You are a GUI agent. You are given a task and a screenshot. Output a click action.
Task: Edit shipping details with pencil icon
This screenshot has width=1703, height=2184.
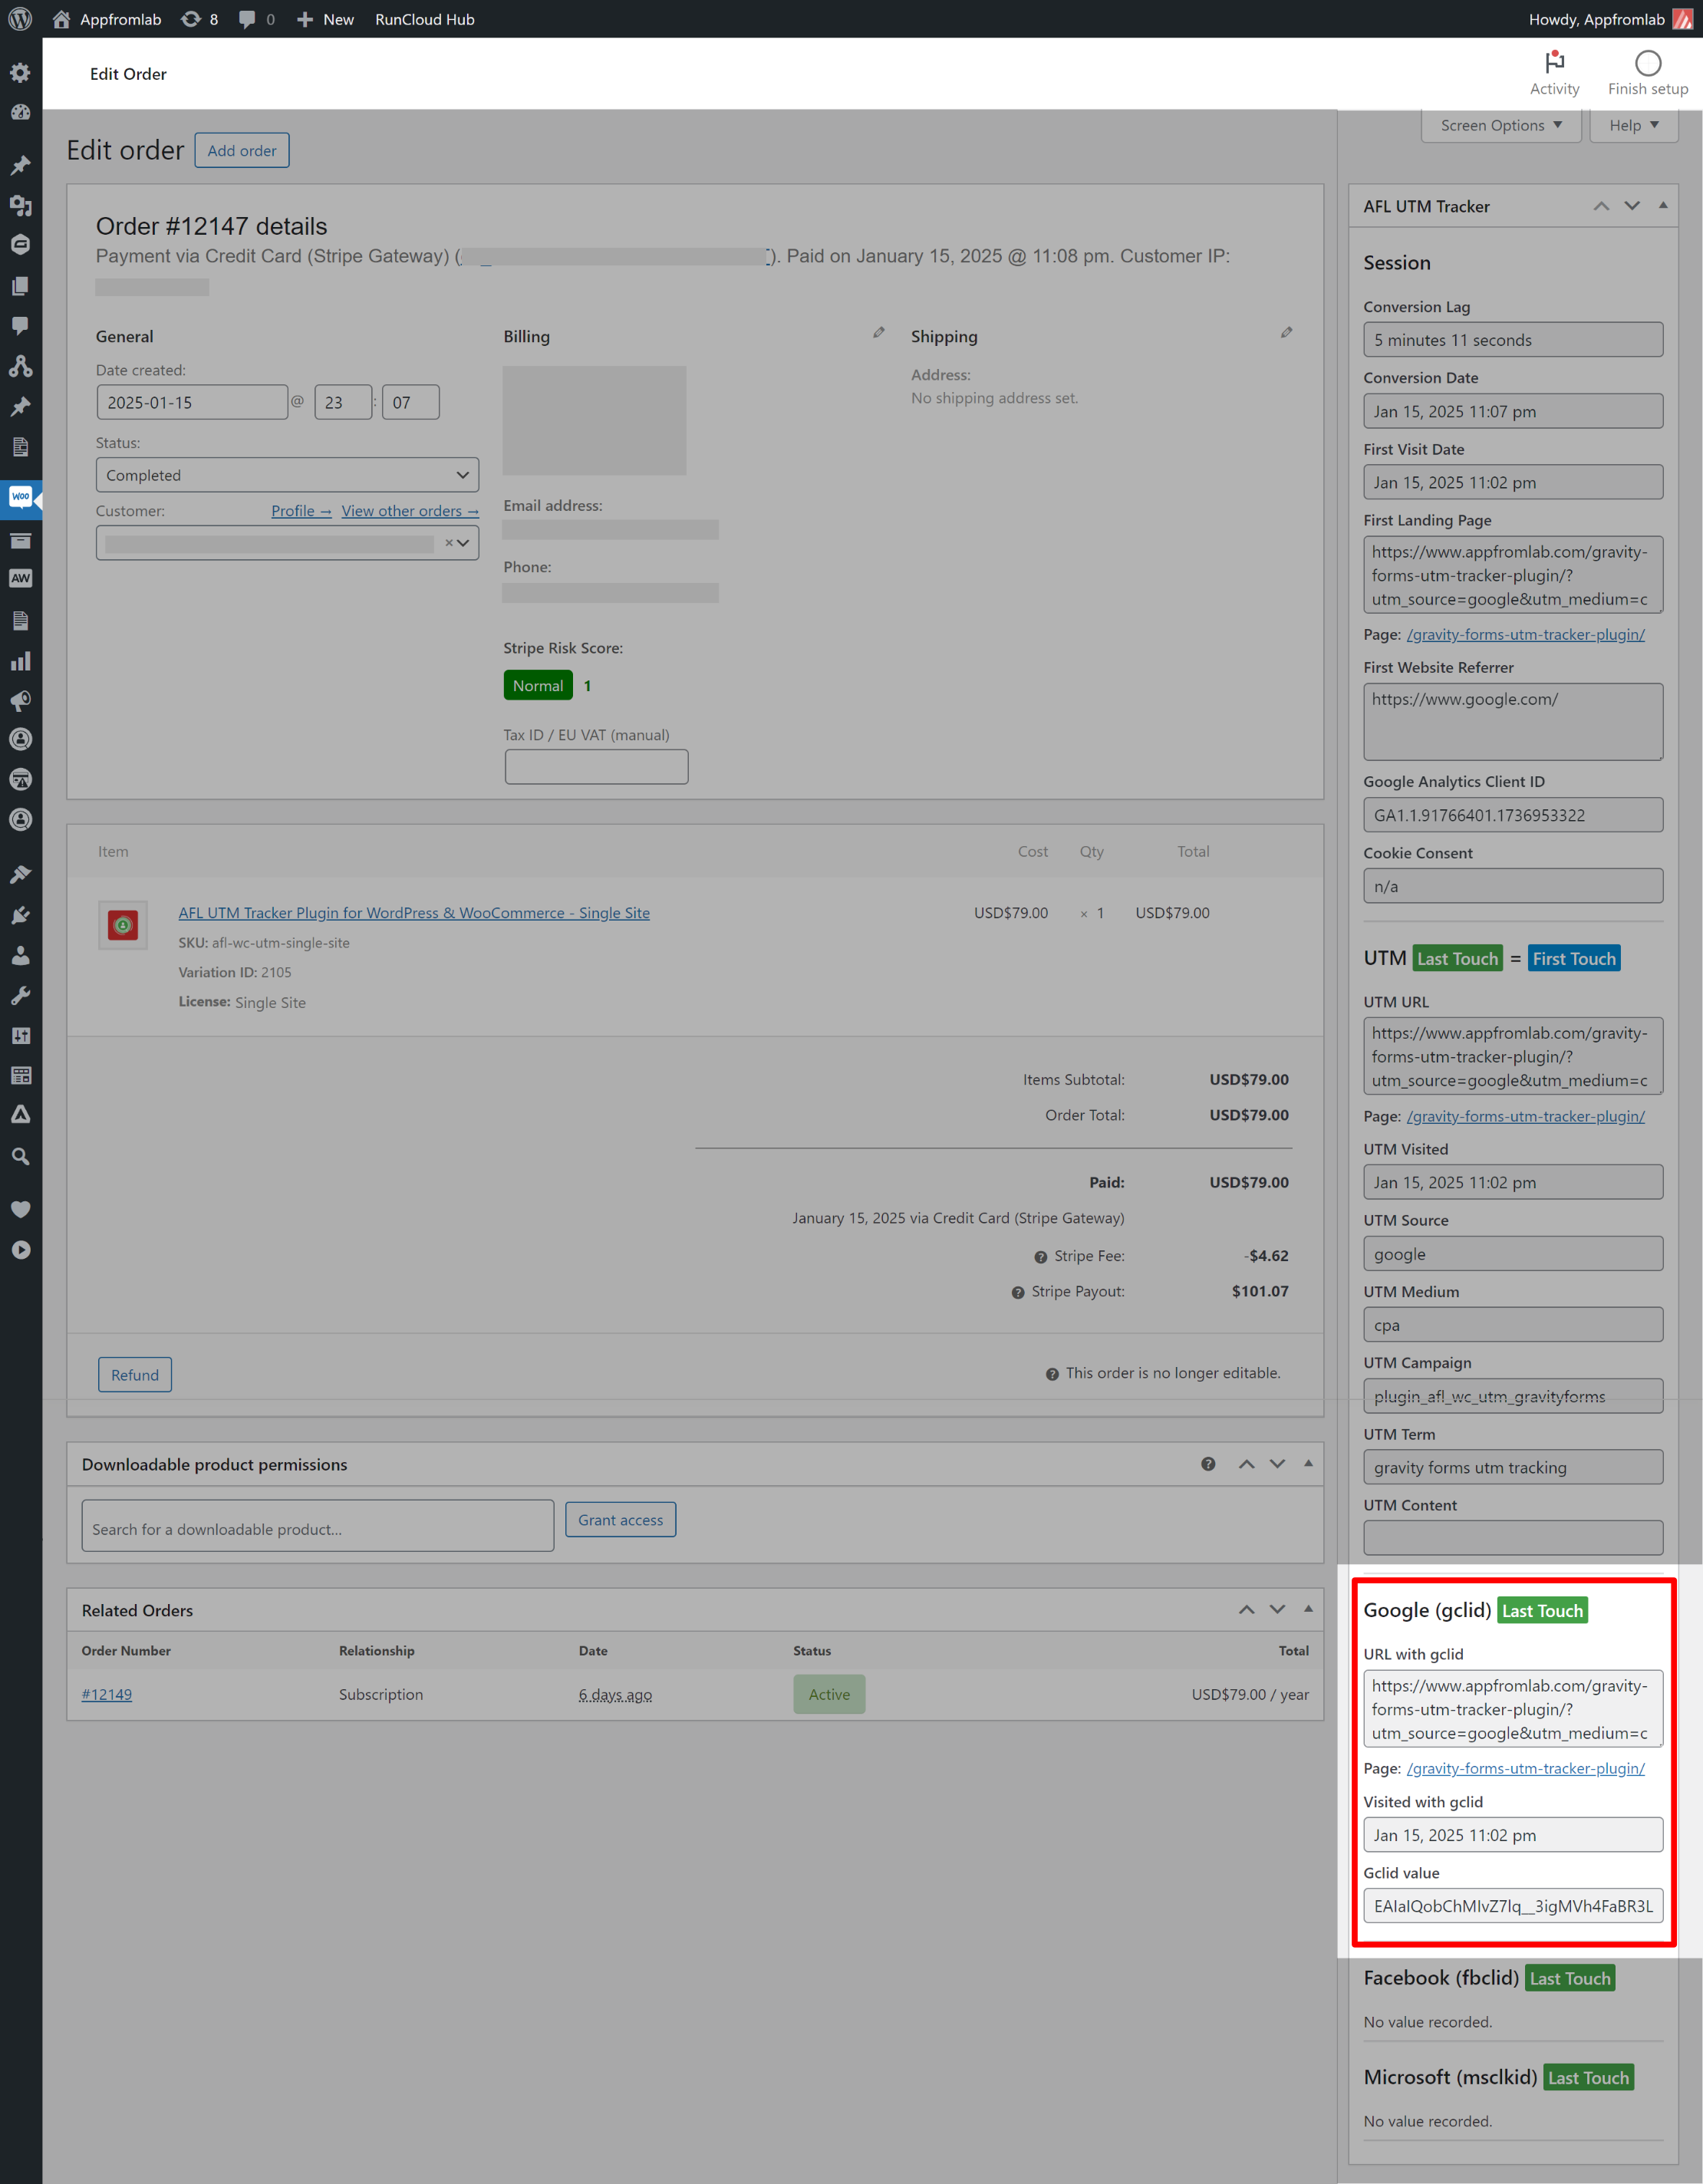point(1286,333)
